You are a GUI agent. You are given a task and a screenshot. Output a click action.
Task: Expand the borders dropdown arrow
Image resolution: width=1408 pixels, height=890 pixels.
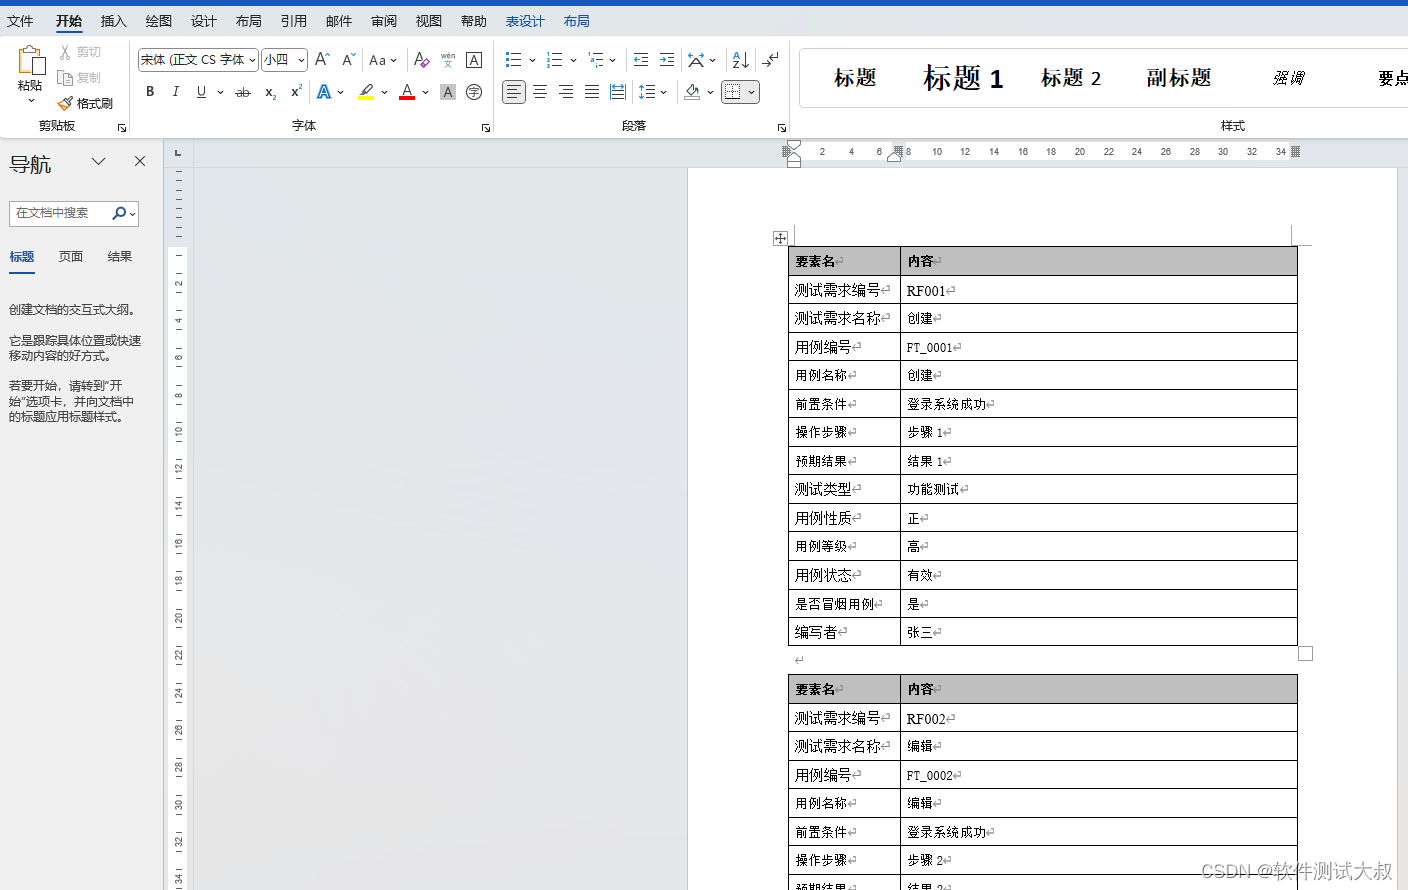[x=751, y=92]
